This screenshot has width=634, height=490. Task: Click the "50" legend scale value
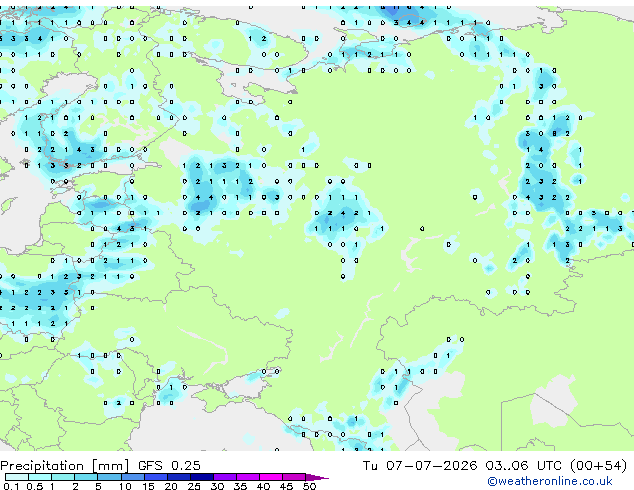click(x=309, y=486)
